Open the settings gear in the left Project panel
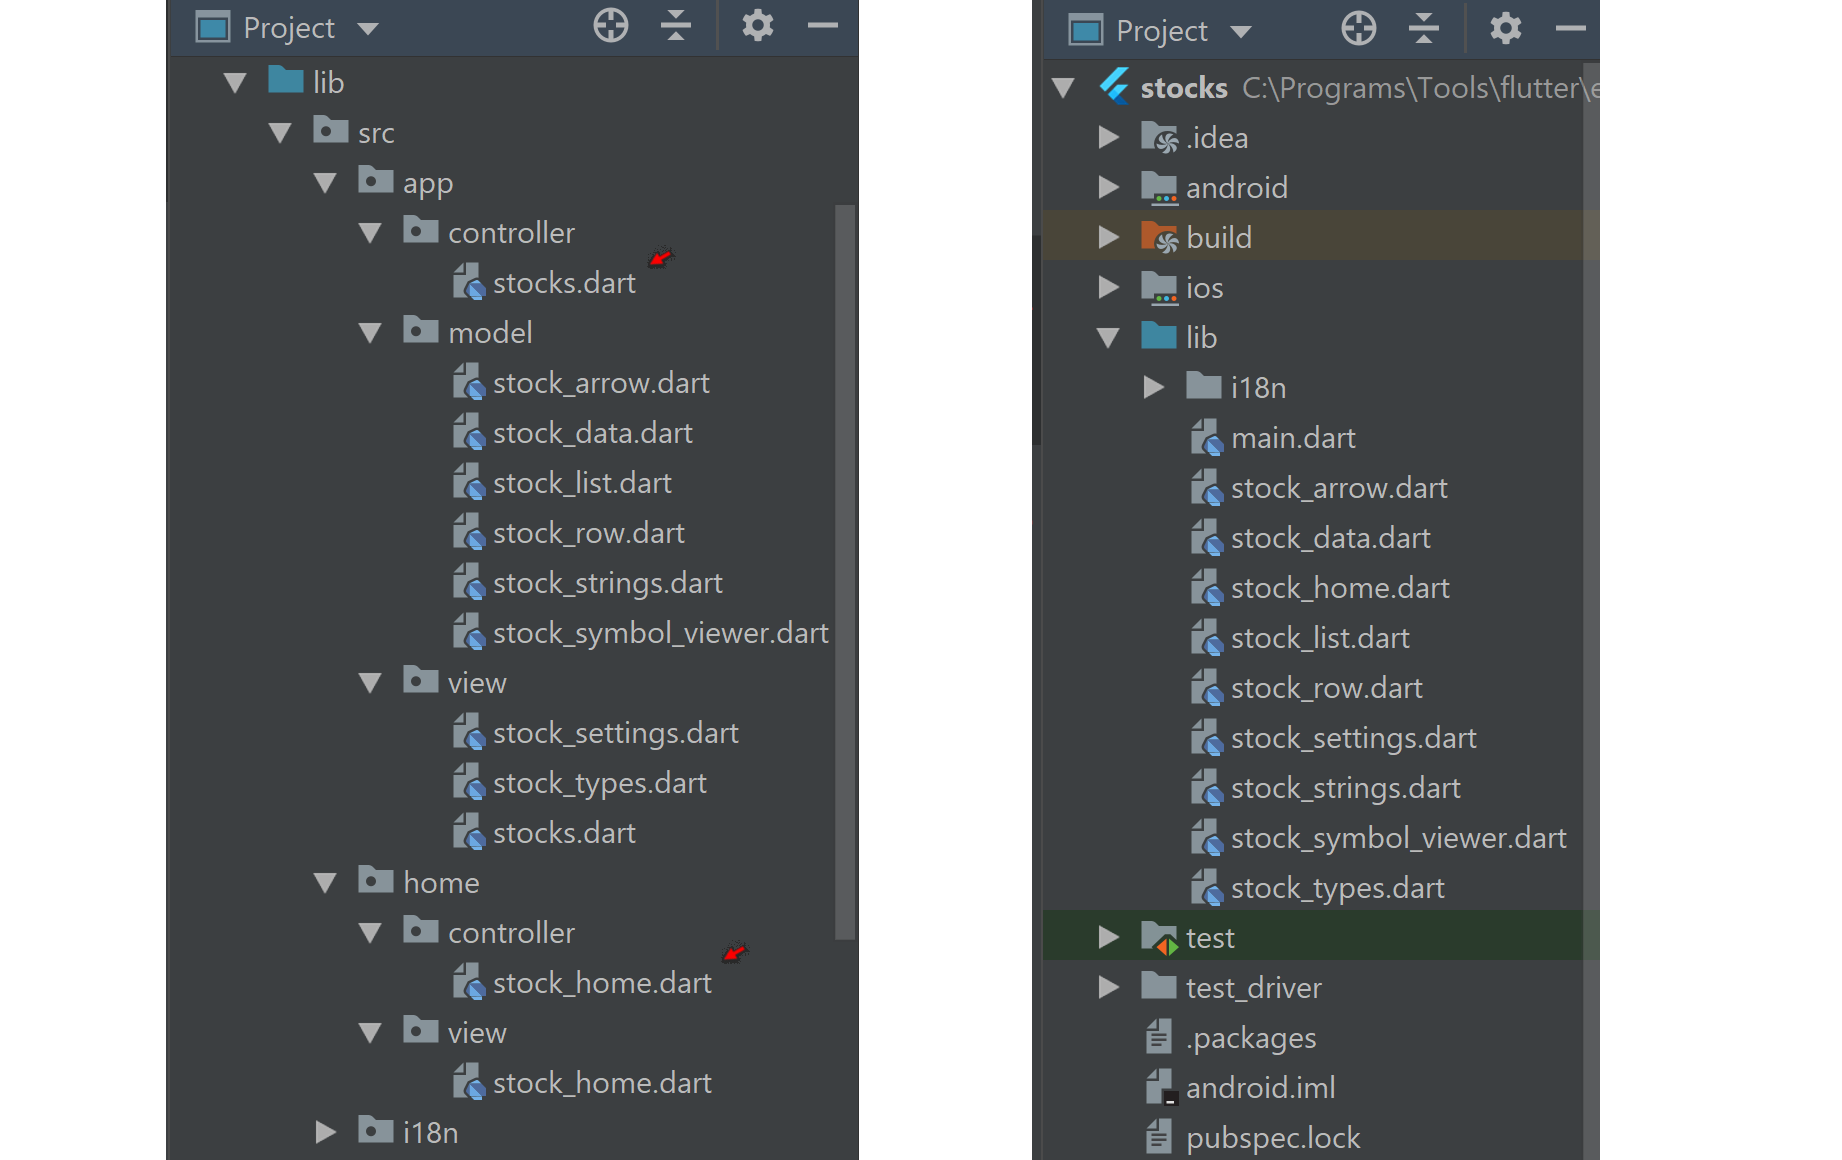 point(757,27)
